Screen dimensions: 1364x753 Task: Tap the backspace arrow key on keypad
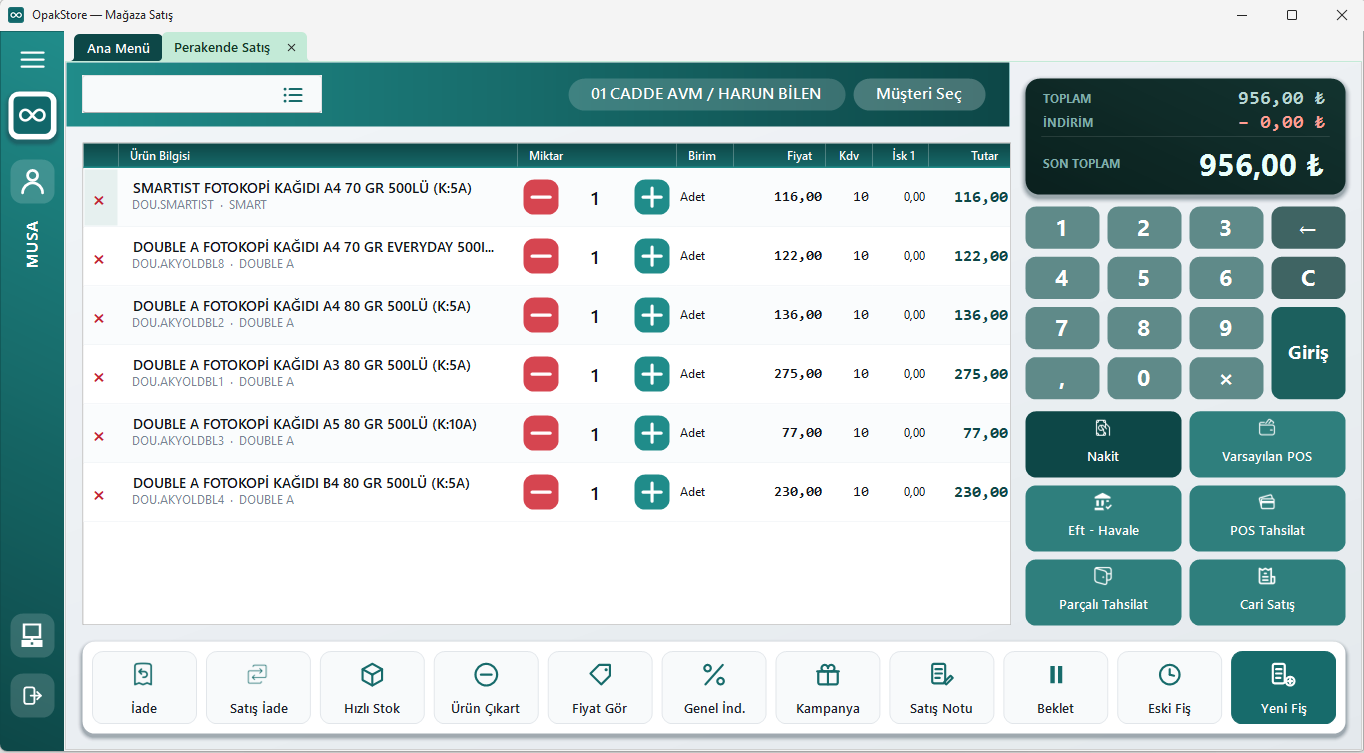click(1308, 228)
